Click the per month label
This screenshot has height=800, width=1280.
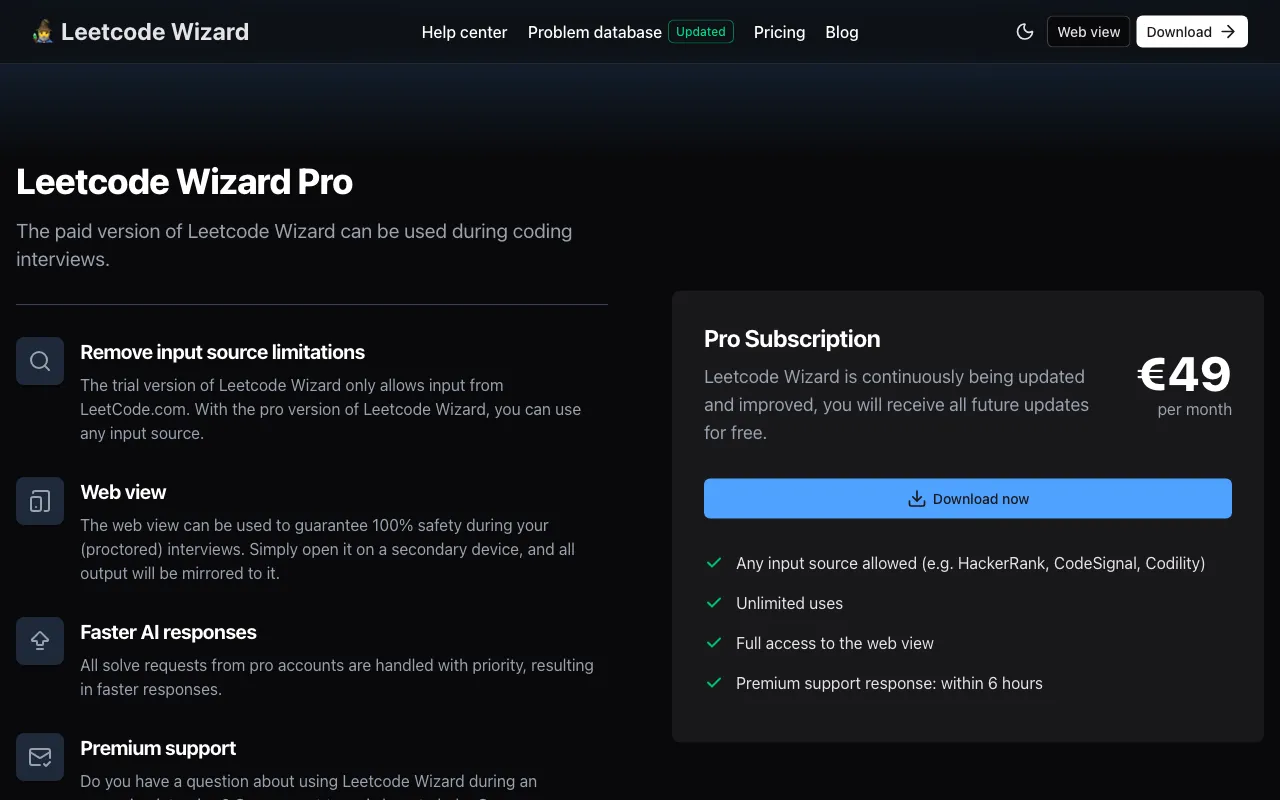[1194, 409]
